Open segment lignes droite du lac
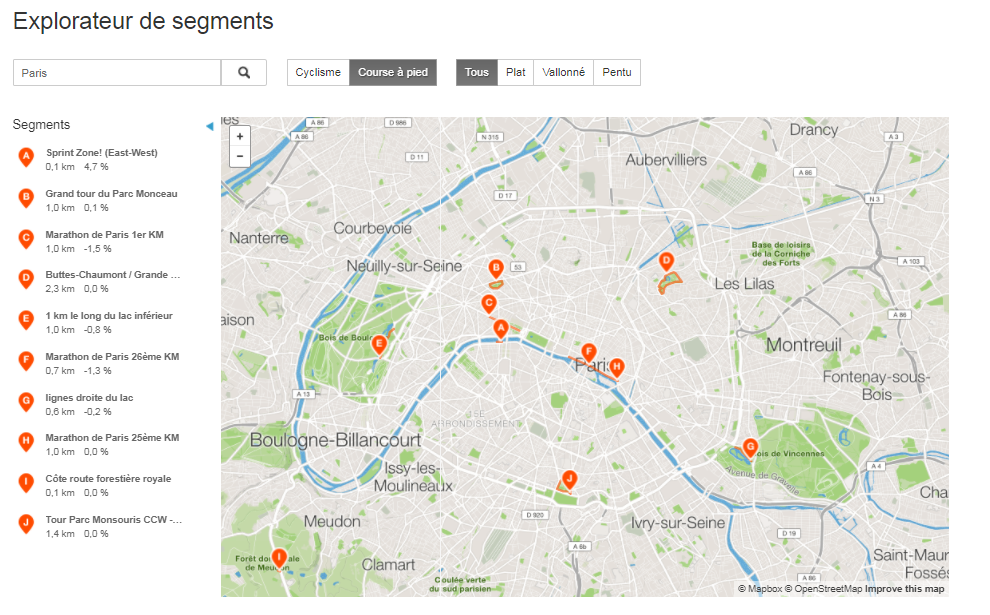The image size is (990, 615). click(x=89, y=398)
